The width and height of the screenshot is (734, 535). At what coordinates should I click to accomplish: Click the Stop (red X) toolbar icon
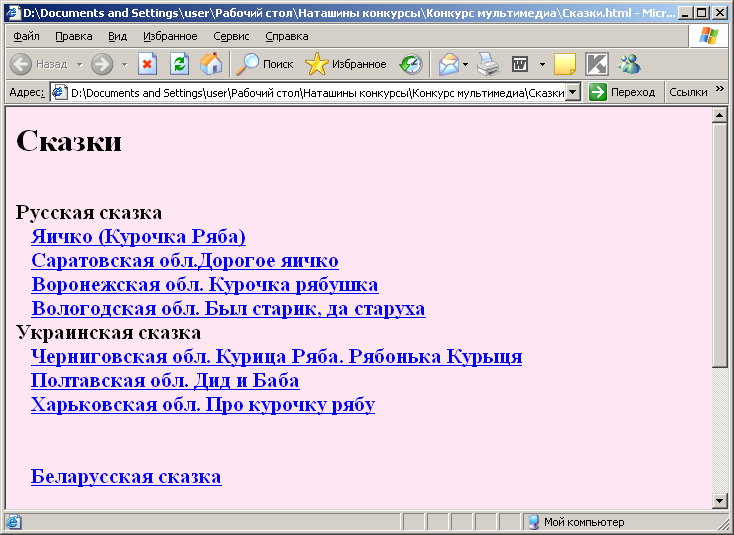[147, 64]
